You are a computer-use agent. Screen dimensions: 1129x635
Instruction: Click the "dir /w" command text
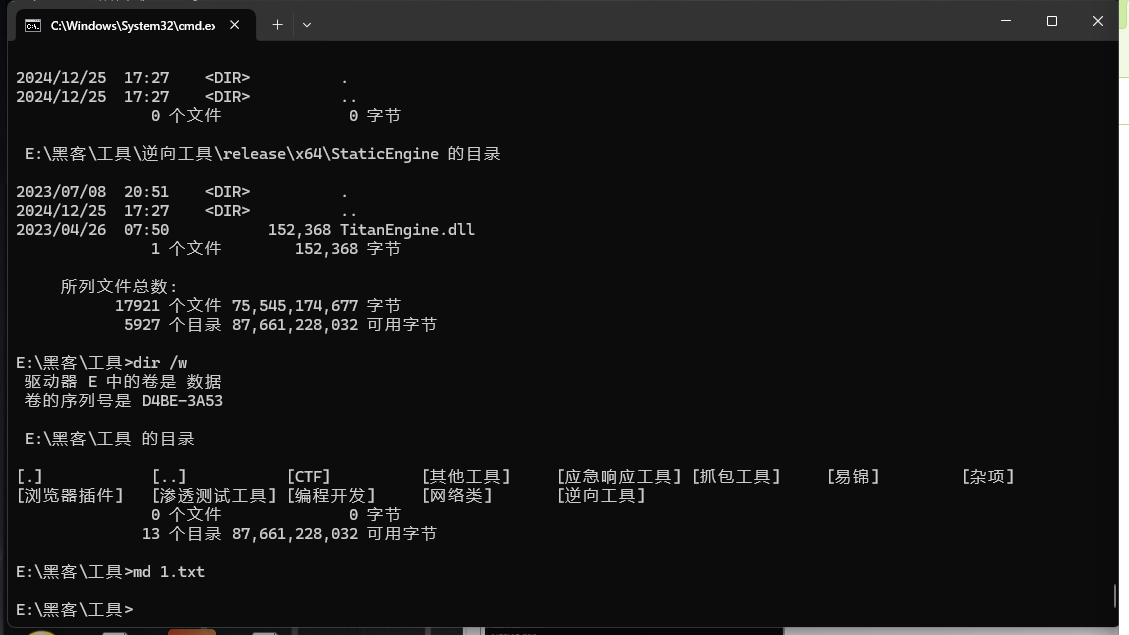(x=159, y=363)
